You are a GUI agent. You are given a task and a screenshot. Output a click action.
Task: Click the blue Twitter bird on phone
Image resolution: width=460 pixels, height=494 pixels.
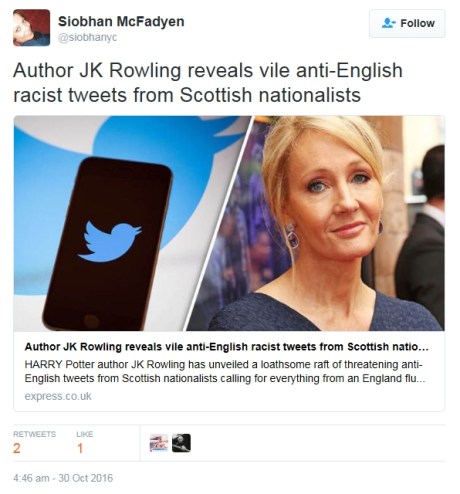[109, 241]
